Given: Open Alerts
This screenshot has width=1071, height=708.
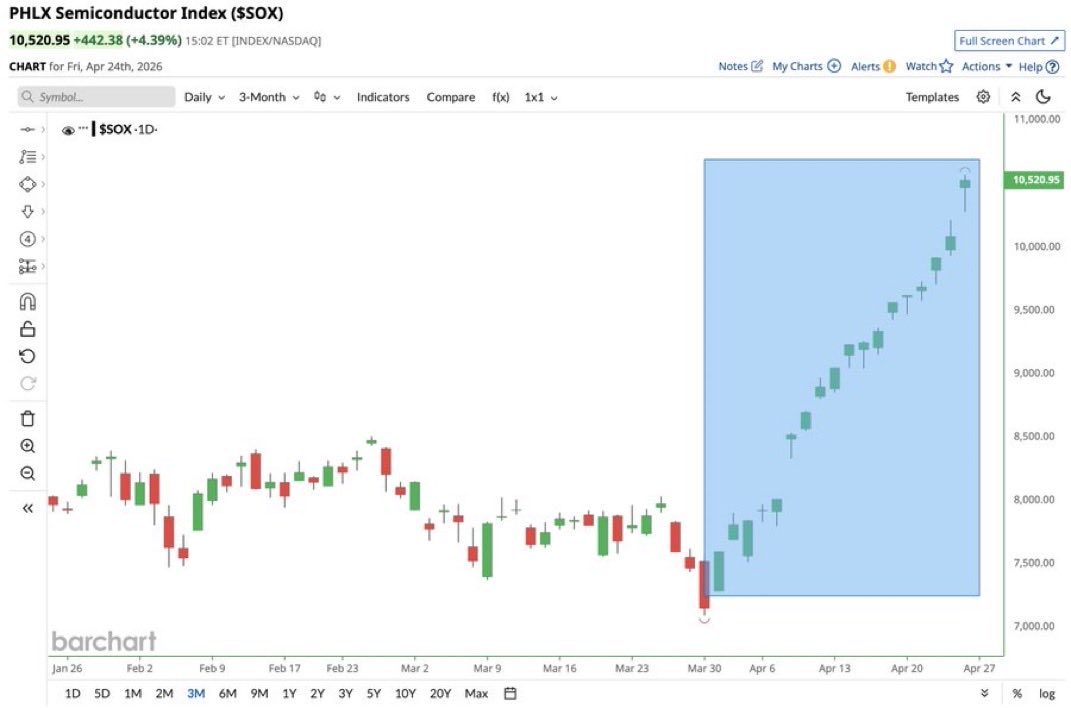Looking at the screenshot, I should click(x=873, y=66).
